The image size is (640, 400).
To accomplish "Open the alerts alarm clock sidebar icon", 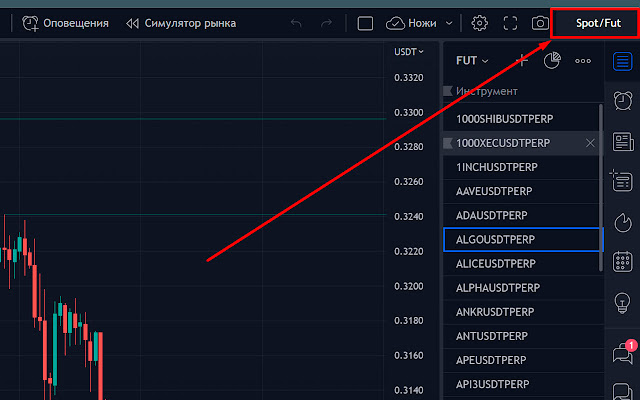I will tap(623, 100).
